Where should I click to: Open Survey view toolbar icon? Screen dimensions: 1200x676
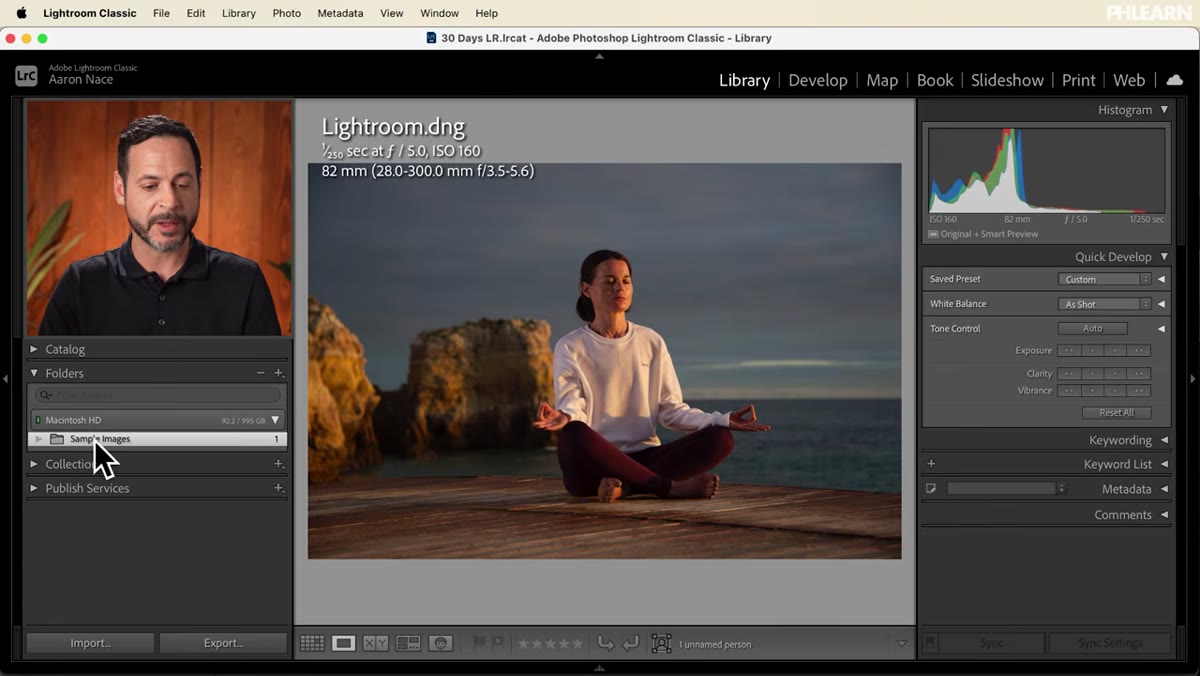(408, 644)
